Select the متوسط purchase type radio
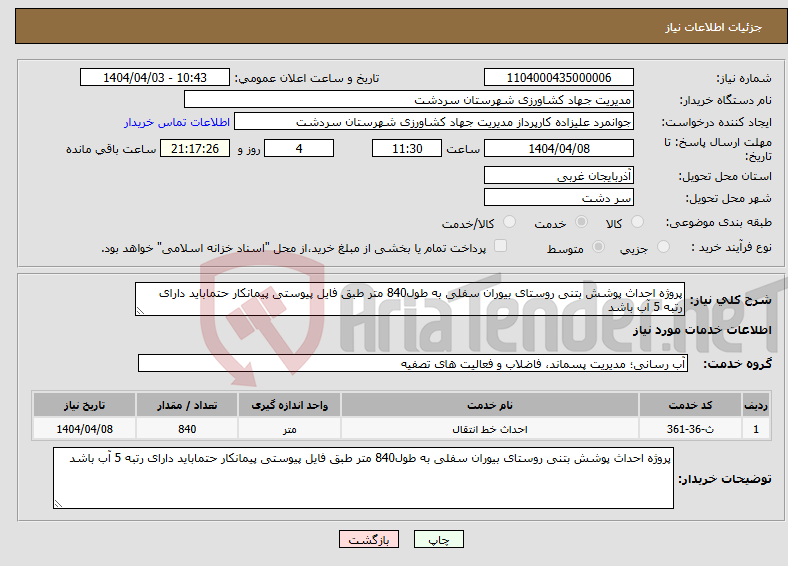 (599, 246)
